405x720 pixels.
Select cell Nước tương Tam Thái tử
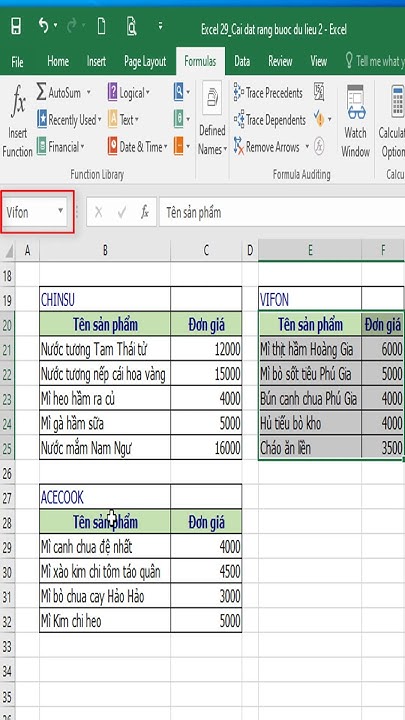point(105,350)
